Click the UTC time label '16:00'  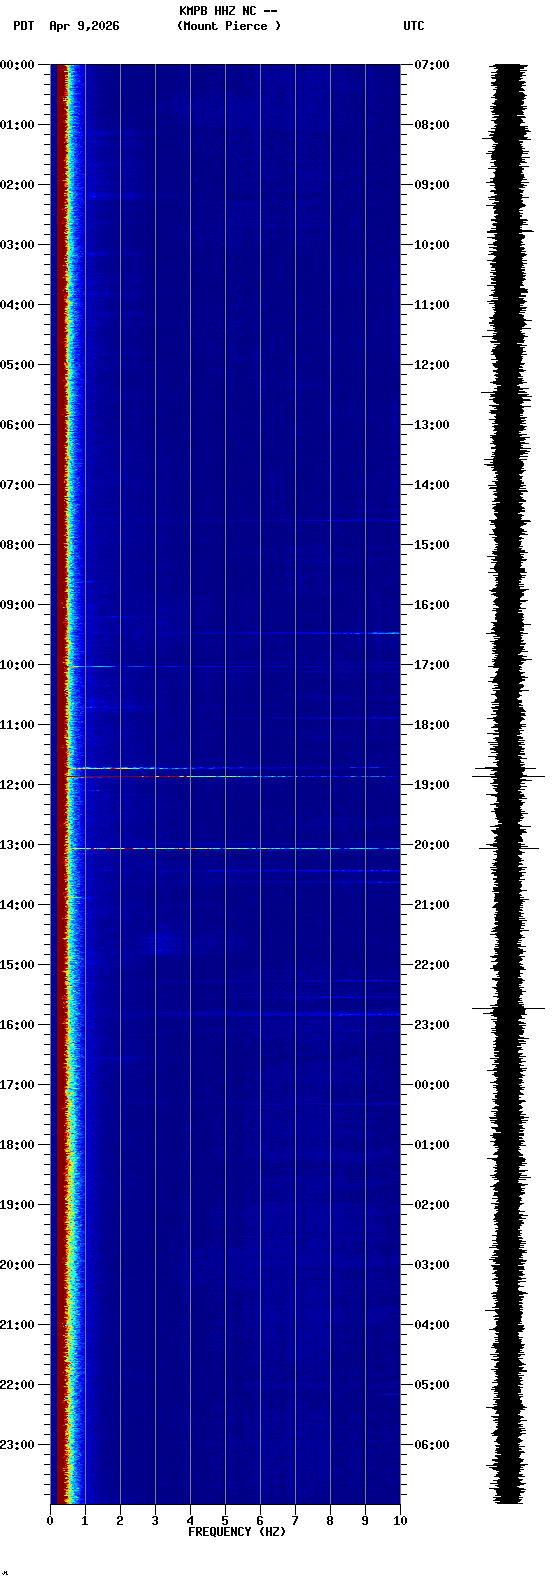click(x=432, y=605)
